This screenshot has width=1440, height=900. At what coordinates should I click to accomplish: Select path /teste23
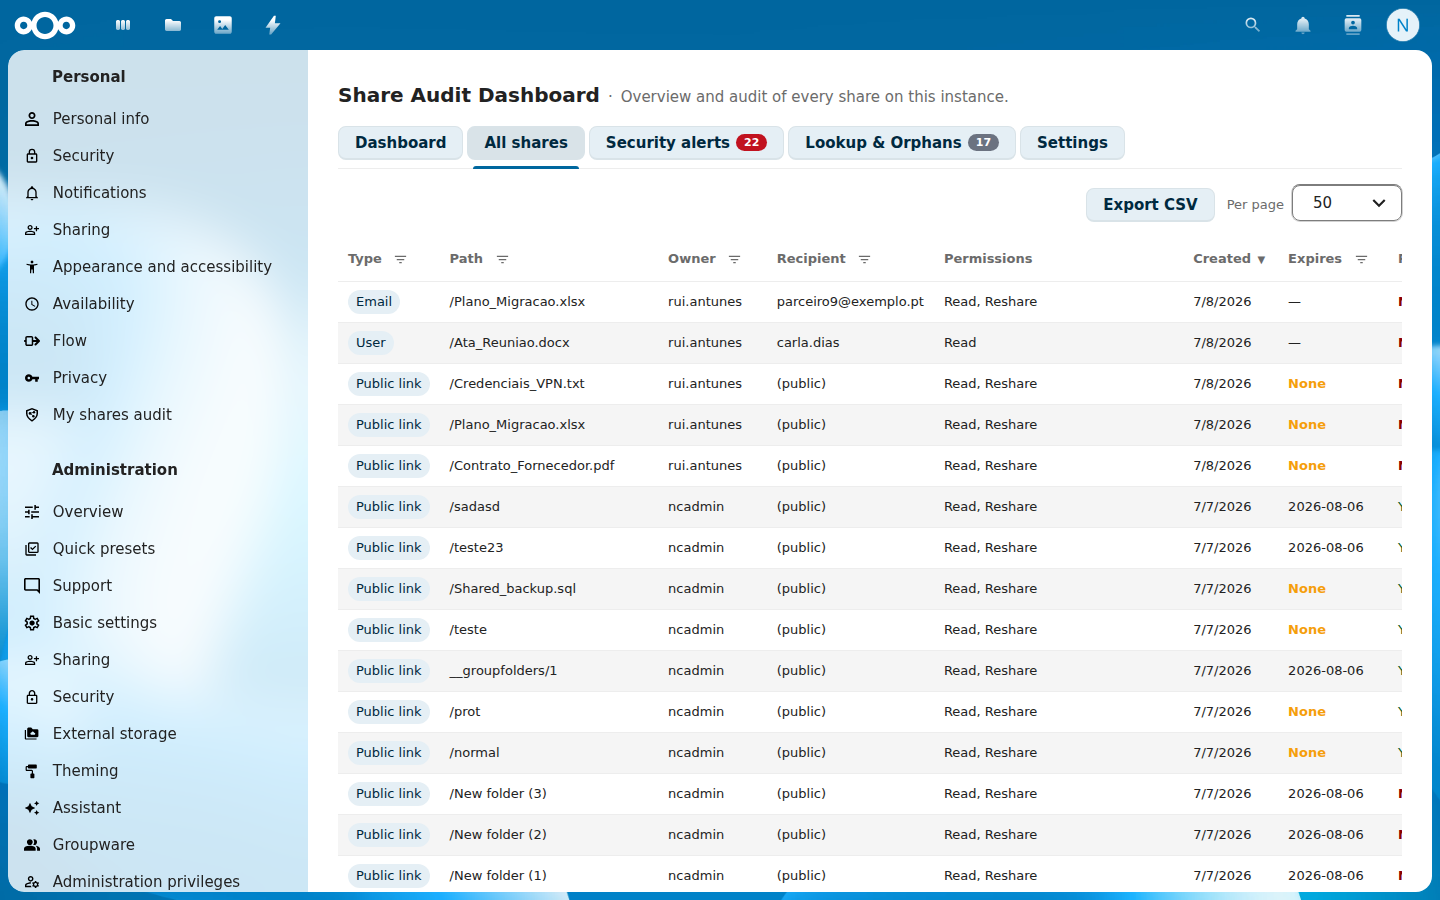(x=476, y=548)
